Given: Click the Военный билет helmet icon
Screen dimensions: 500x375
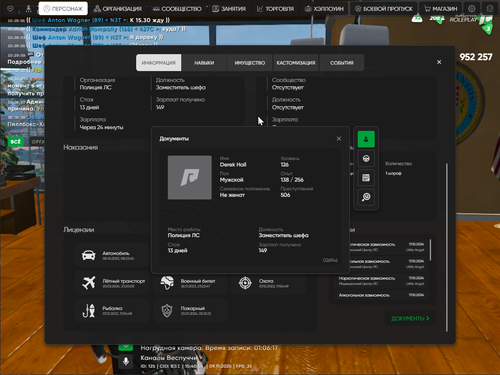Looking at the screenshot, I should click(167, 283).
